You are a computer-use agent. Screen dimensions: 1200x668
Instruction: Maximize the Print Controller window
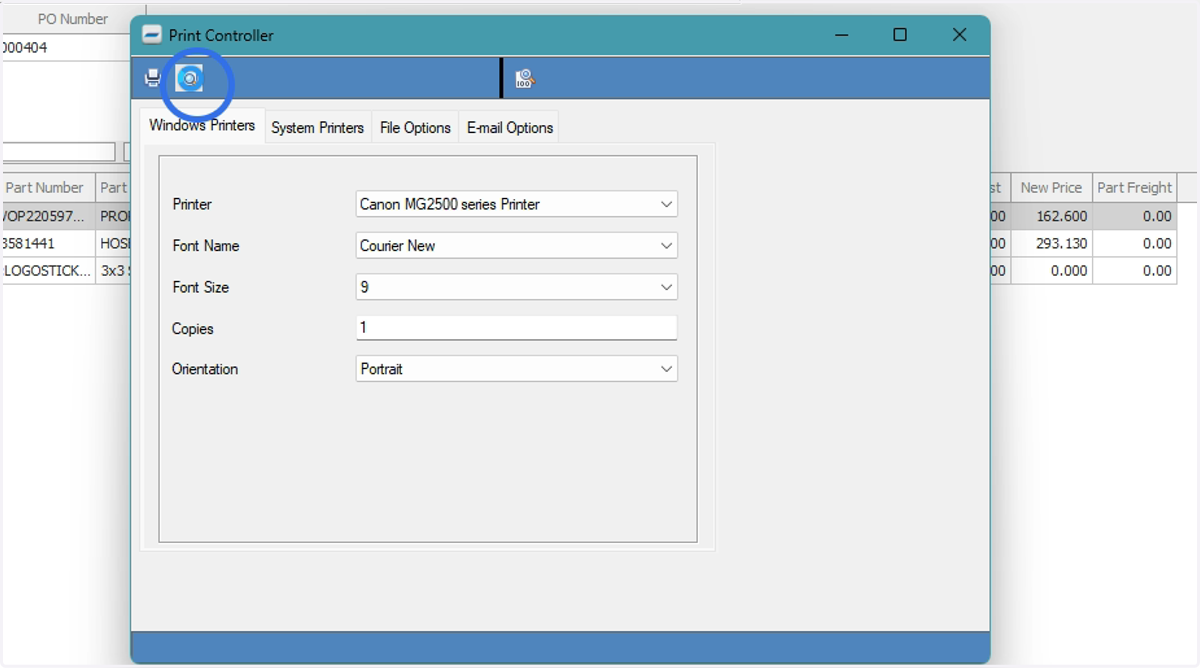point(900,35)
